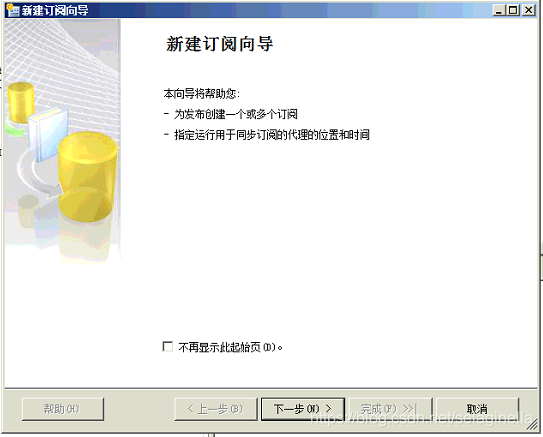543x437 pixels.
Task: Open help with the 帮助 button
Action: [63, 409]
